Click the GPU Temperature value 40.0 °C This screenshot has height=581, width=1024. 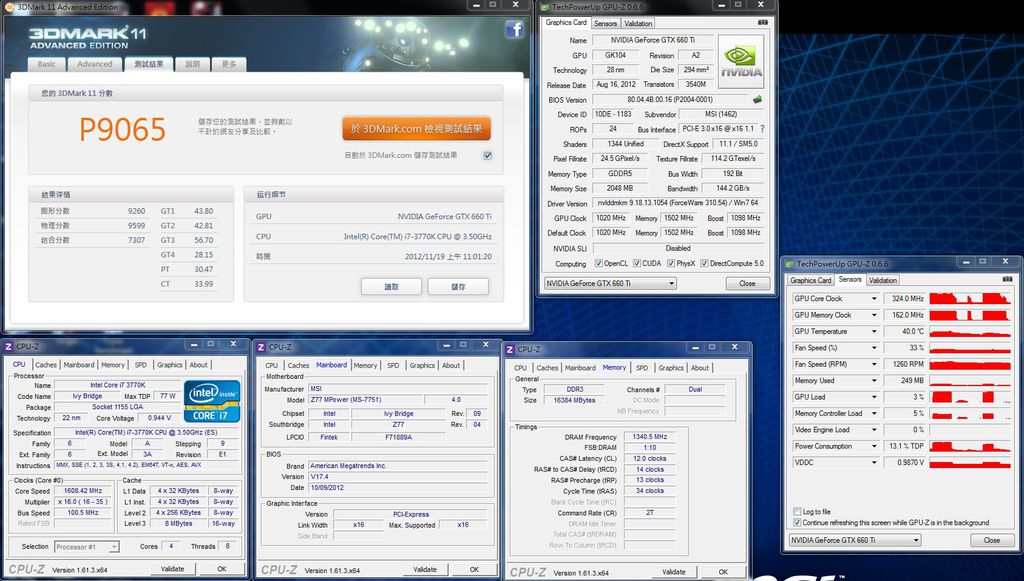click(x=905, y=332)
